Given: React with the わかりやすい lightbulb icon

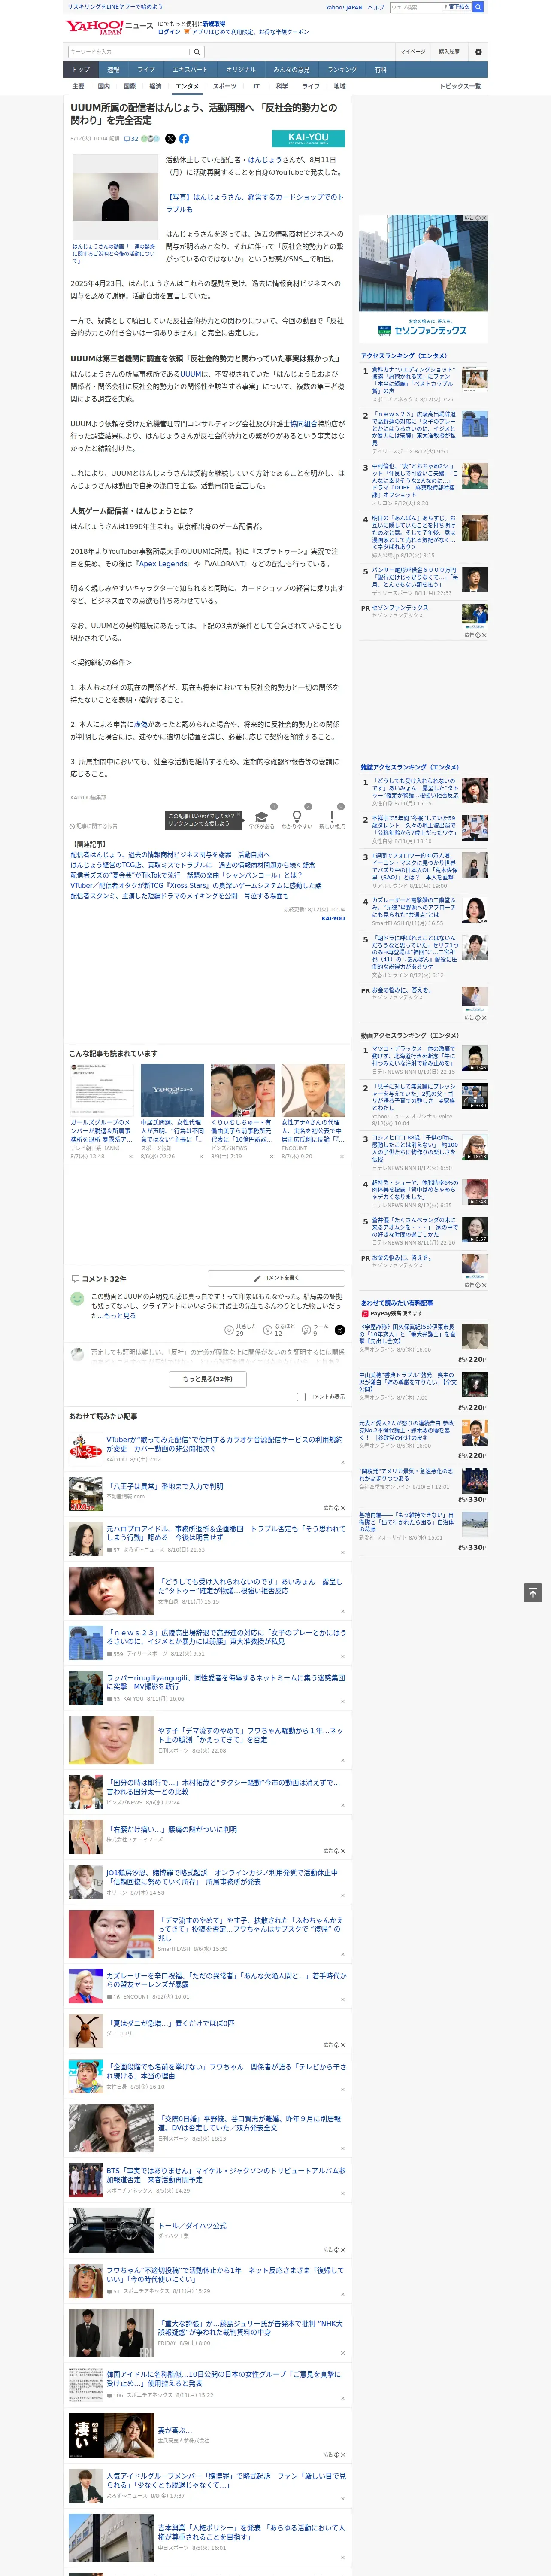Looking at the screenshot, I should [x=296, y=817].
